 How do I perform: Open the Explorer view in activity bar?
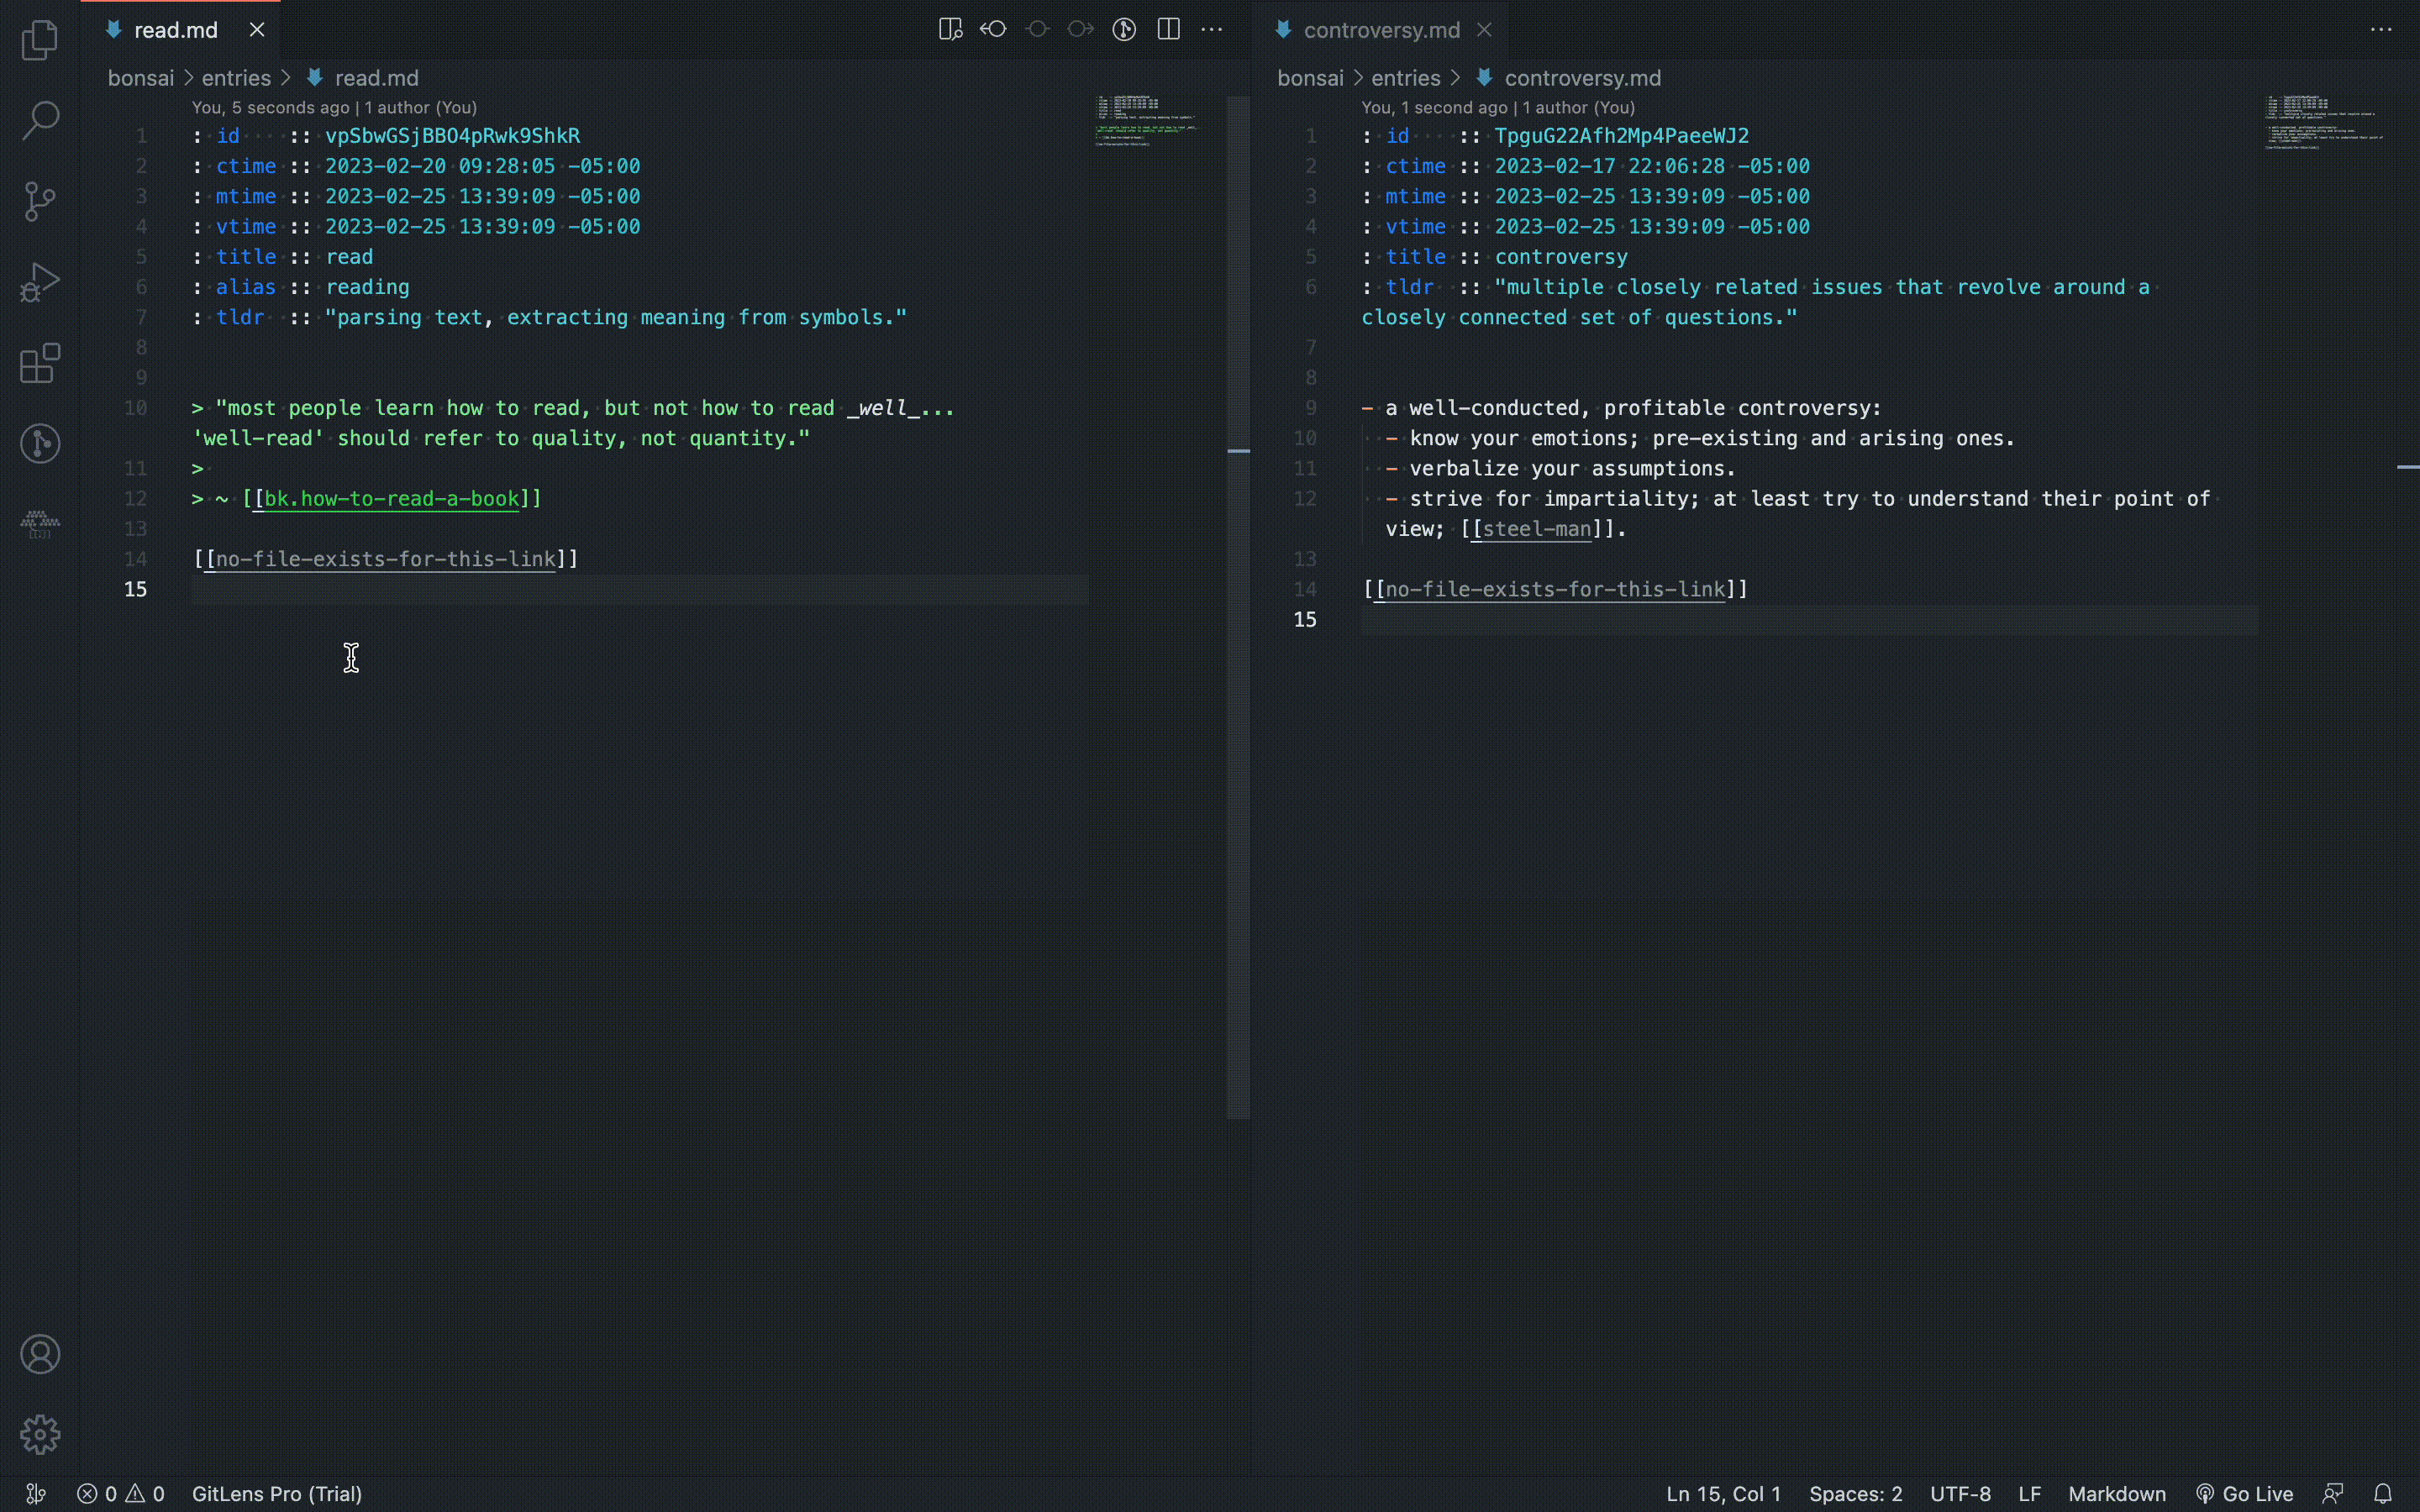click(40, 40)
